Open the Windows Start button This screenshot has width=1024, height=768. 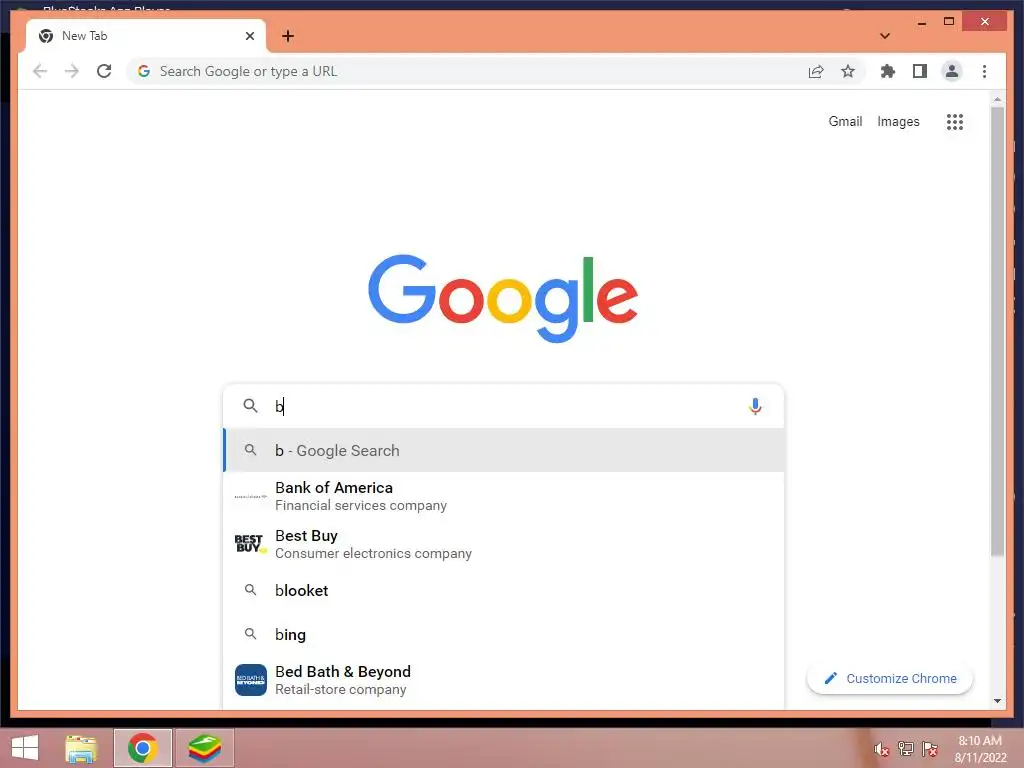click(25, 748)
